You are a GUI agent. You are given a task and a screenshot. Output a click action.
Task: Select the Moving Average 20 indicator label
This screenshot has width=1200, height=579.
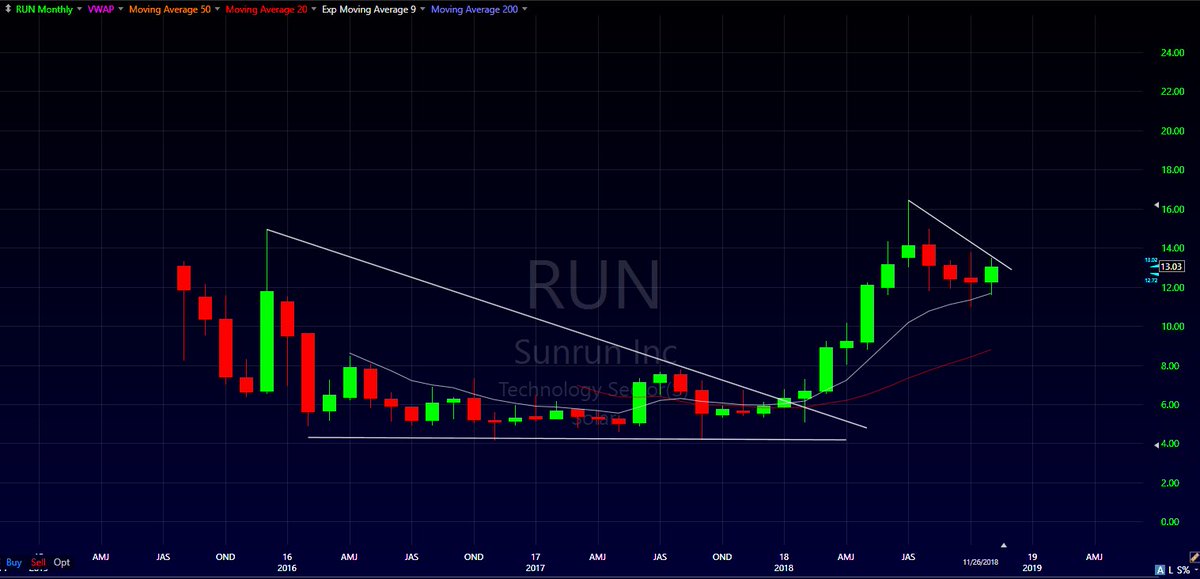266,9
